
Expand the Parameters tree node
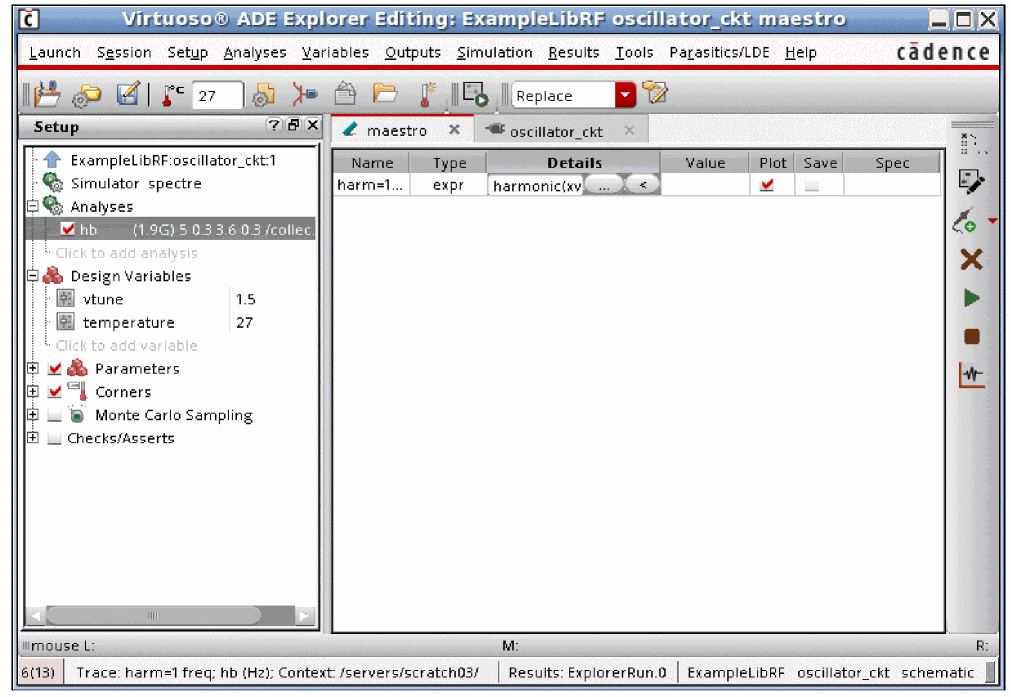[x=32, y=368]
